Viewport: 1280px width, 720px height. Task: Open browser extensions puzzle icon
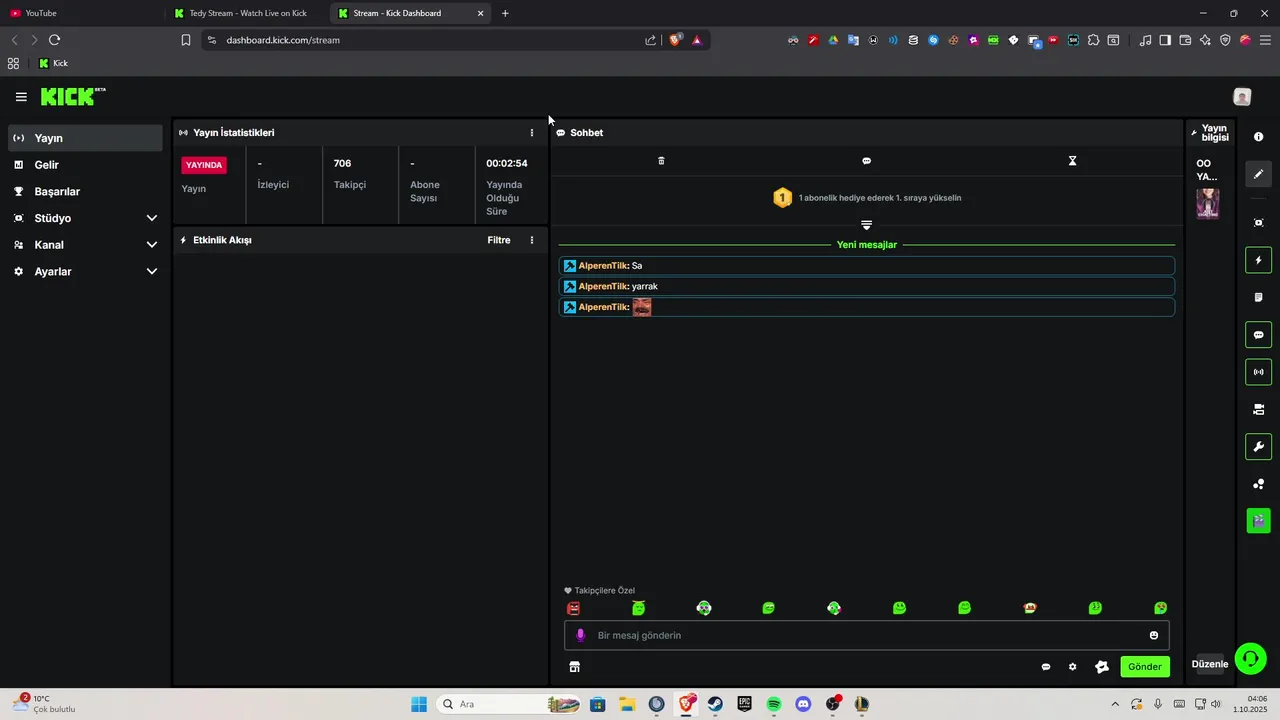1093,40
